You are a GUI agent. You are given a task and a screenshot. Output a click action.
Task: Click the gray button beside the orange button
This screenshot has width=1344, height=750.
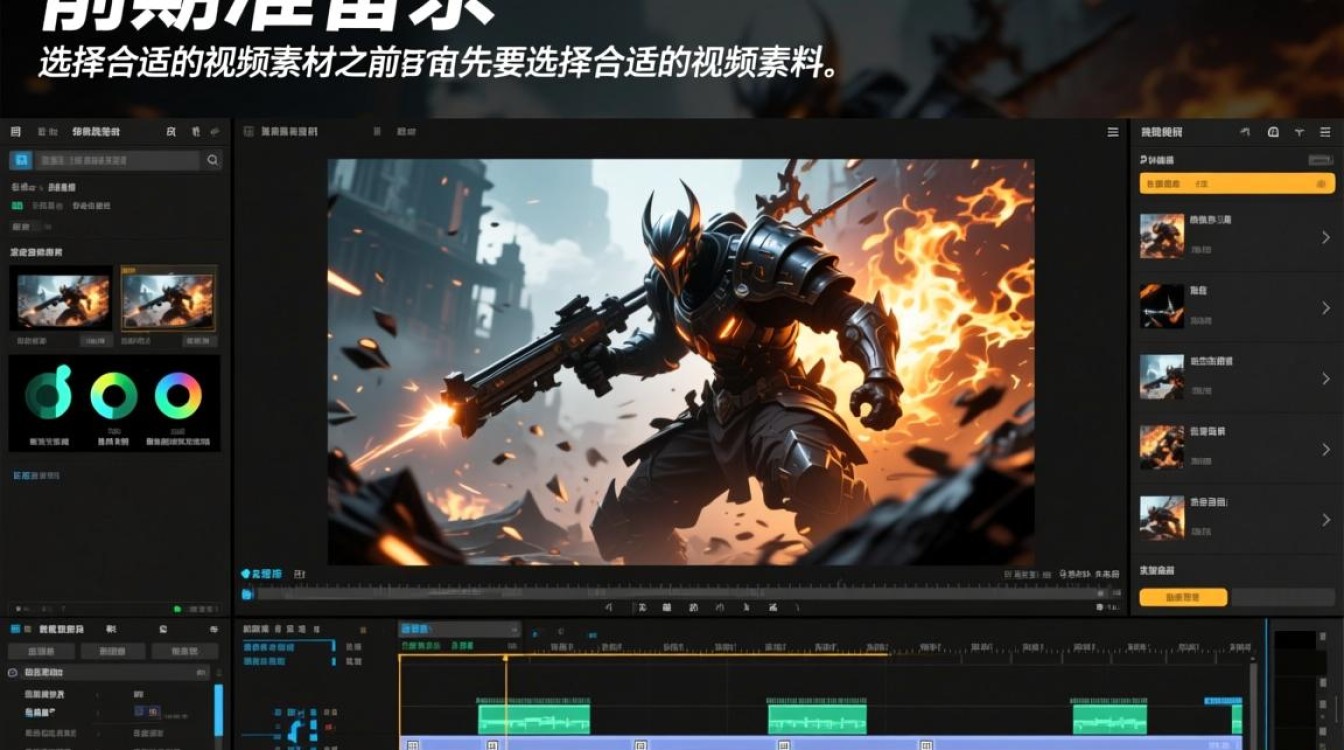[x=1282, y=597]
